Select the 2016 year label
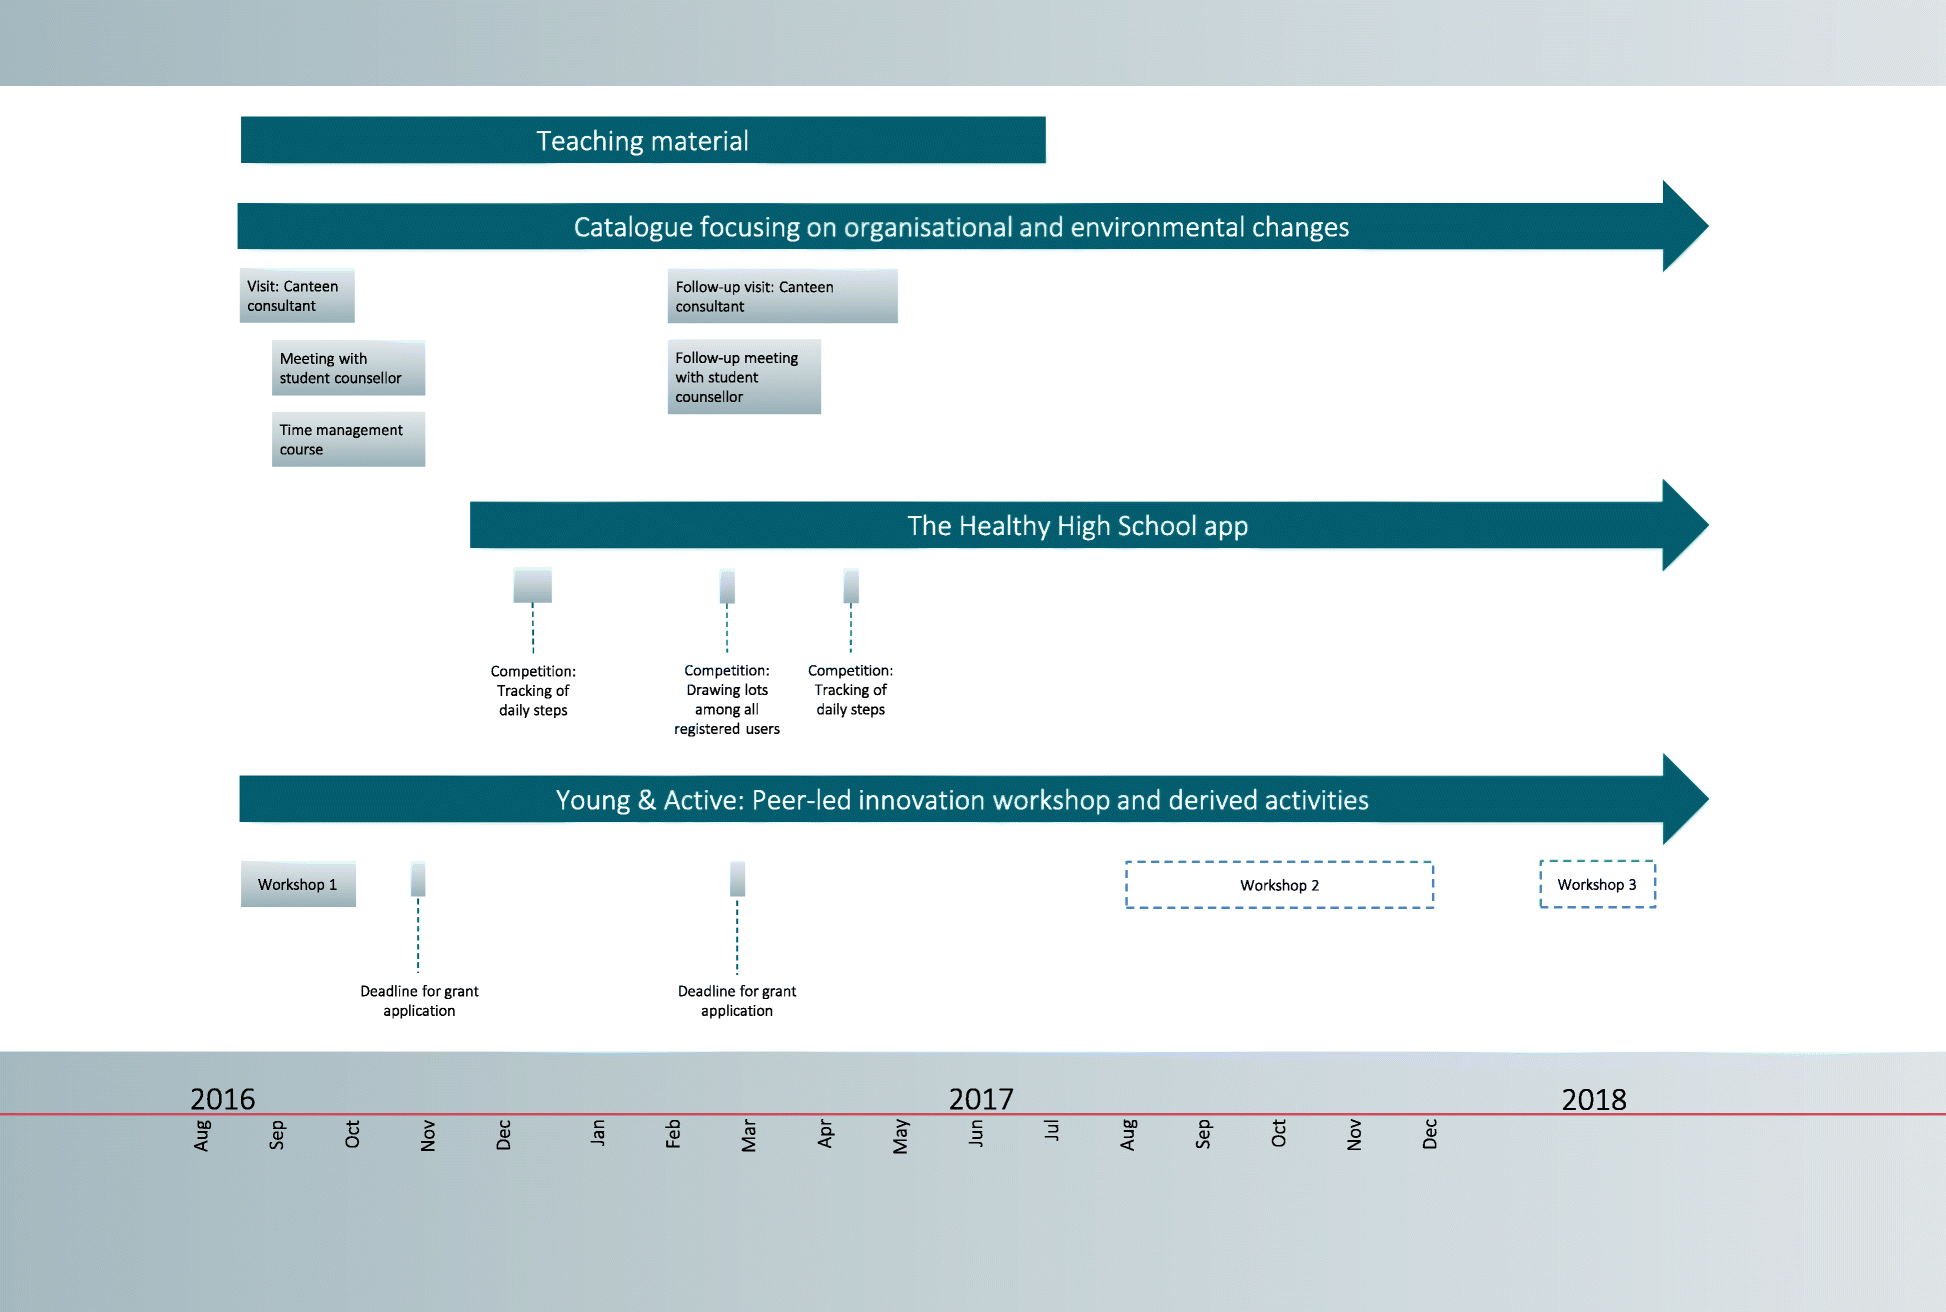Image resolution: width=1946 pixels, height=1312 pixels. (x=223, y=1099)
